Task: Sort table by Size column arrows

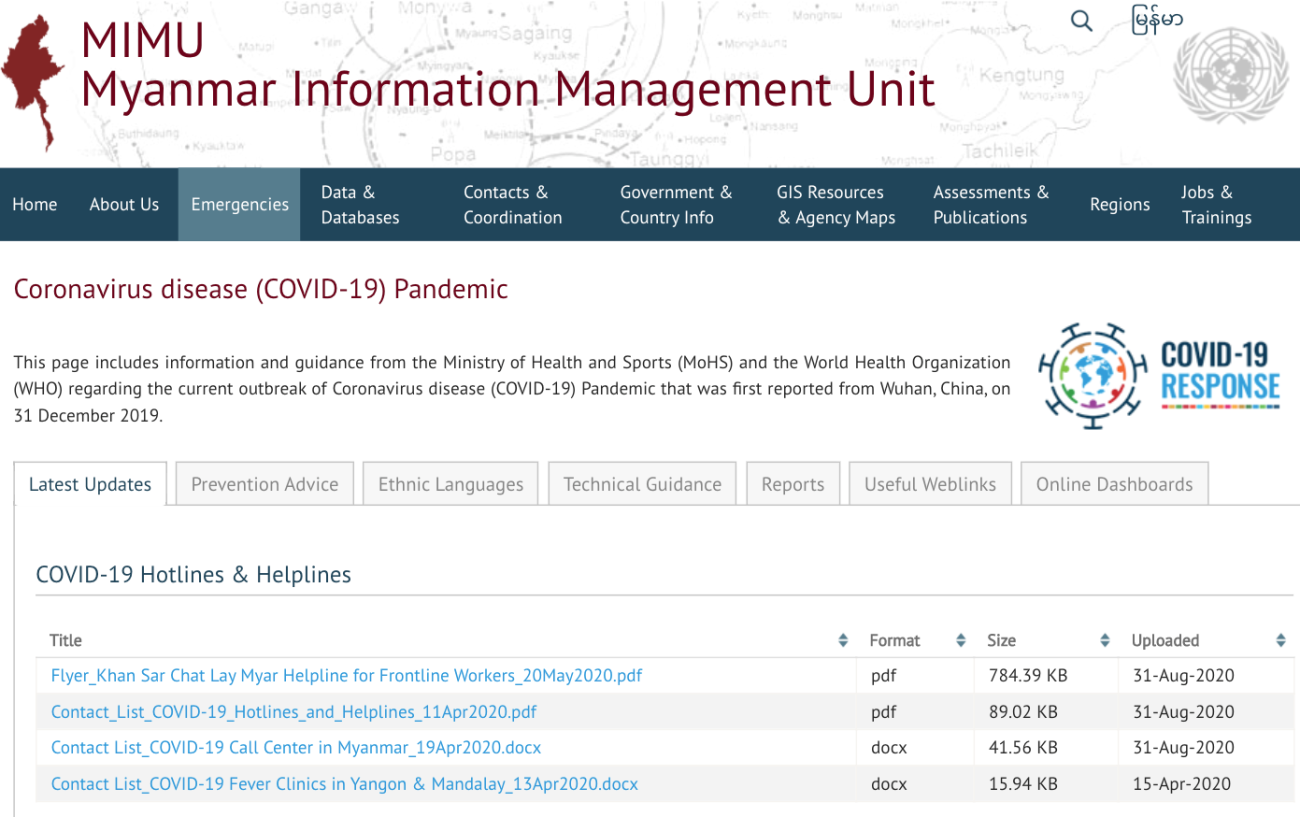Action: tap(1105, 640)
